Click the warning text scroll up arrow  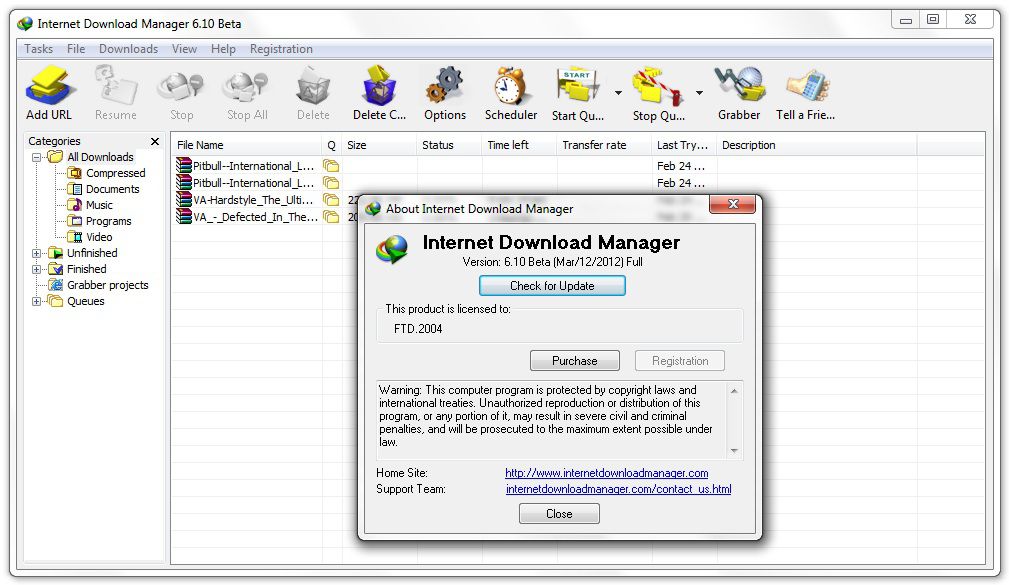click(x=734, y=391)
